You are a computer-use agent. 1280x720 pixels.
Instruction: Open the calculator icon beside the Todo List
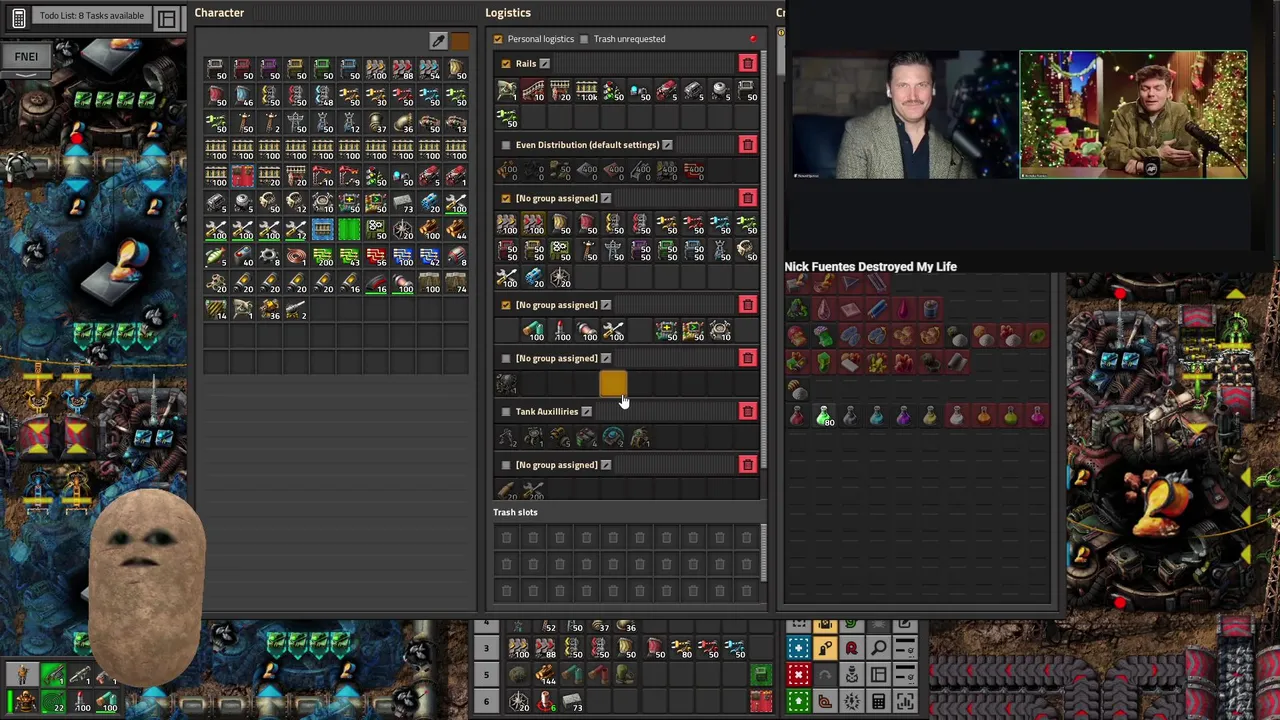[x=18, y=18]
